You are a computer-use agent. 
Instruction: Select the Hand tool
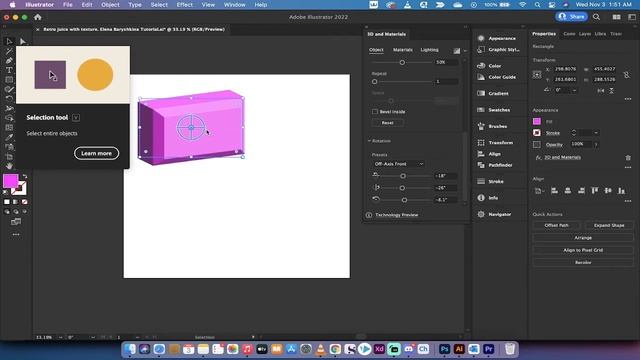9,166
